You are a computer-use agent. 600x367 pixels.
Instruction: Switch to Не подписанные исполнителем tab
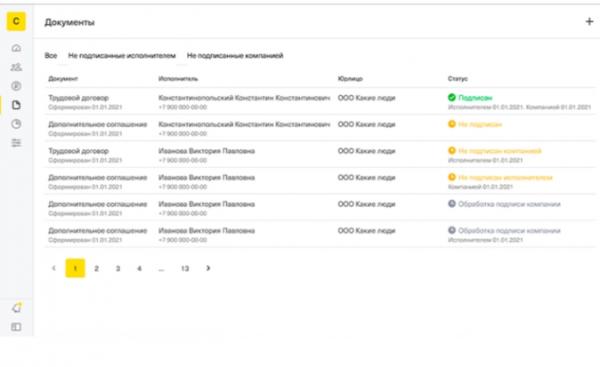(x=122, y=55)
